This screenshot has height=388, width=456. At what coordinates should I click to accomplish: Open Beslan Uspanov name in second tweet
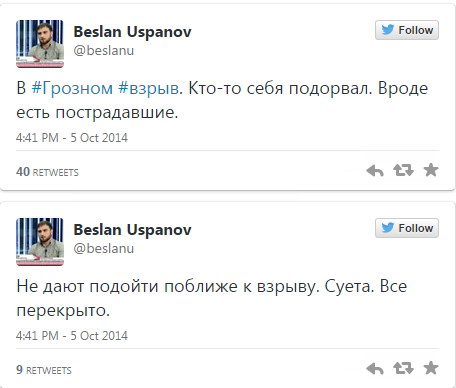tap(132, 230)
